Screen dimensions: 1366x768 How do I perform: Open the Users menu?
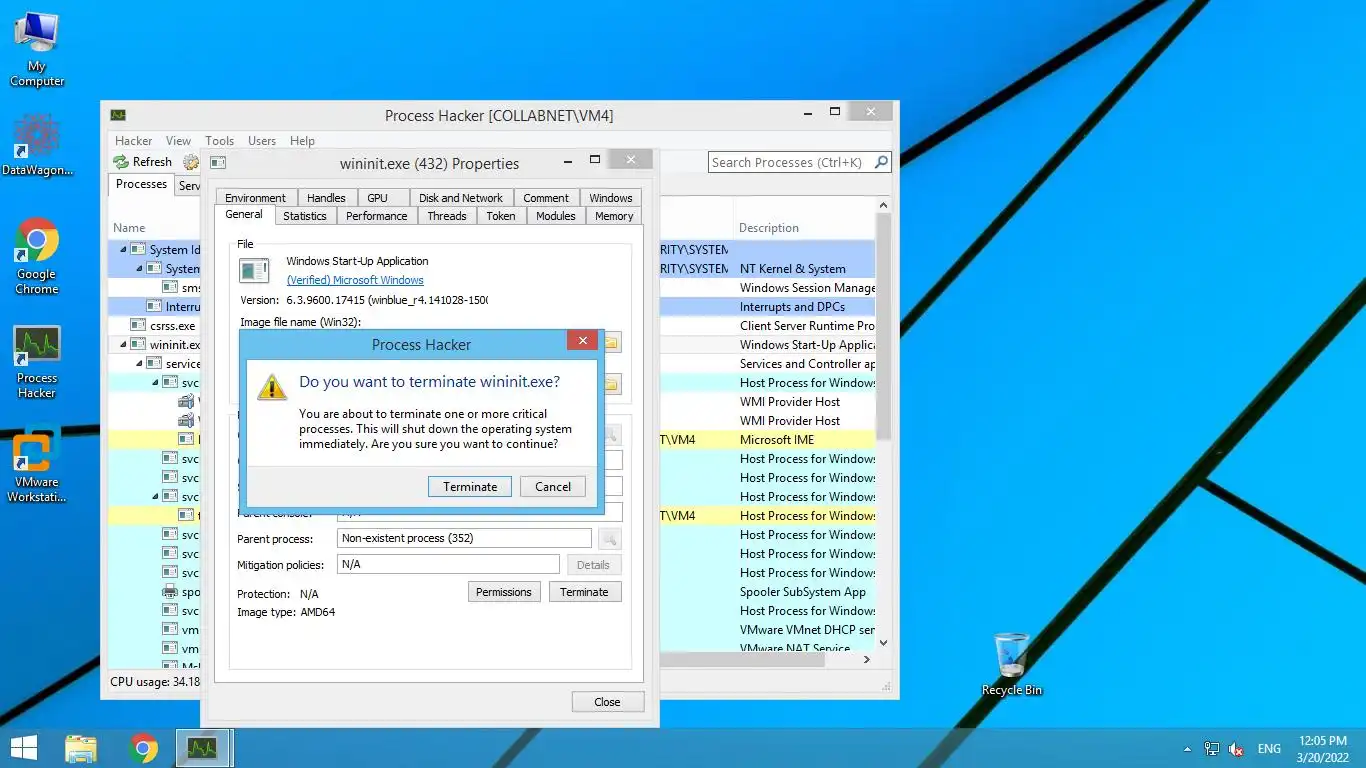pos(262,141)
